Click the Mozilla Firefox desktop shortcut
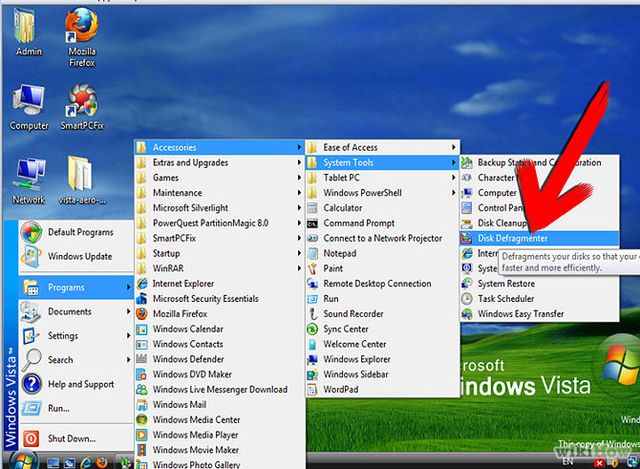 82,25
